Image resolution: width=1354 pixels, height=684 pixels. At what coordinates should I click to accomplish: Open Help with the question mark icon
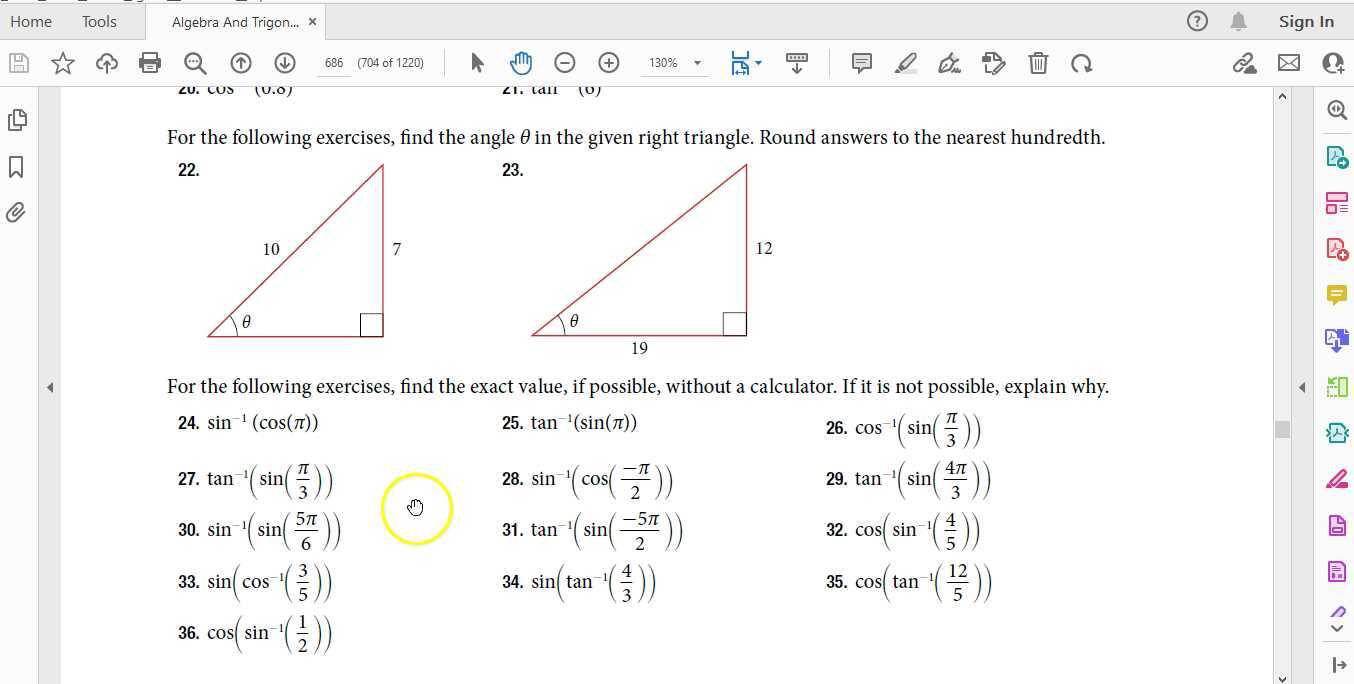[x=1197, y=20]
